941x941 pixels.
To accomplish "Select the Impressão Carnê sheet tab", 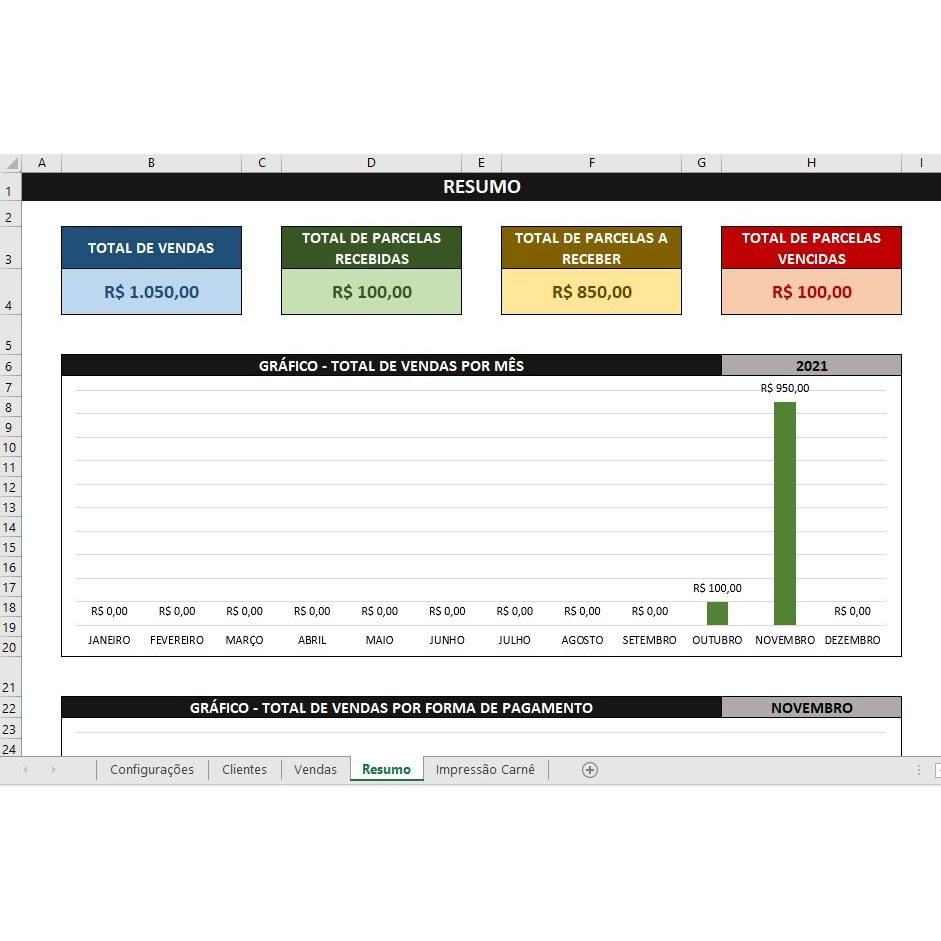I will pos(485,769).
